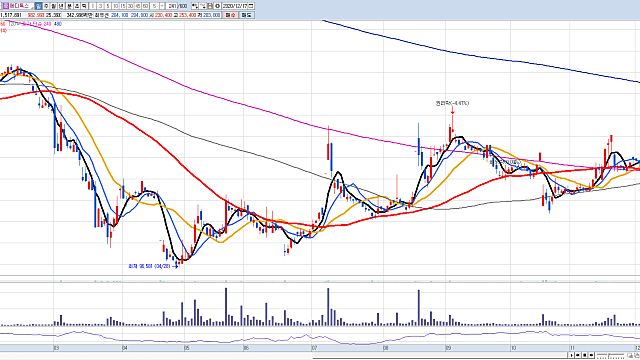Click the candle count input showing 241
Viewport: 640px width, 360px height.
[x=172, y=6]
